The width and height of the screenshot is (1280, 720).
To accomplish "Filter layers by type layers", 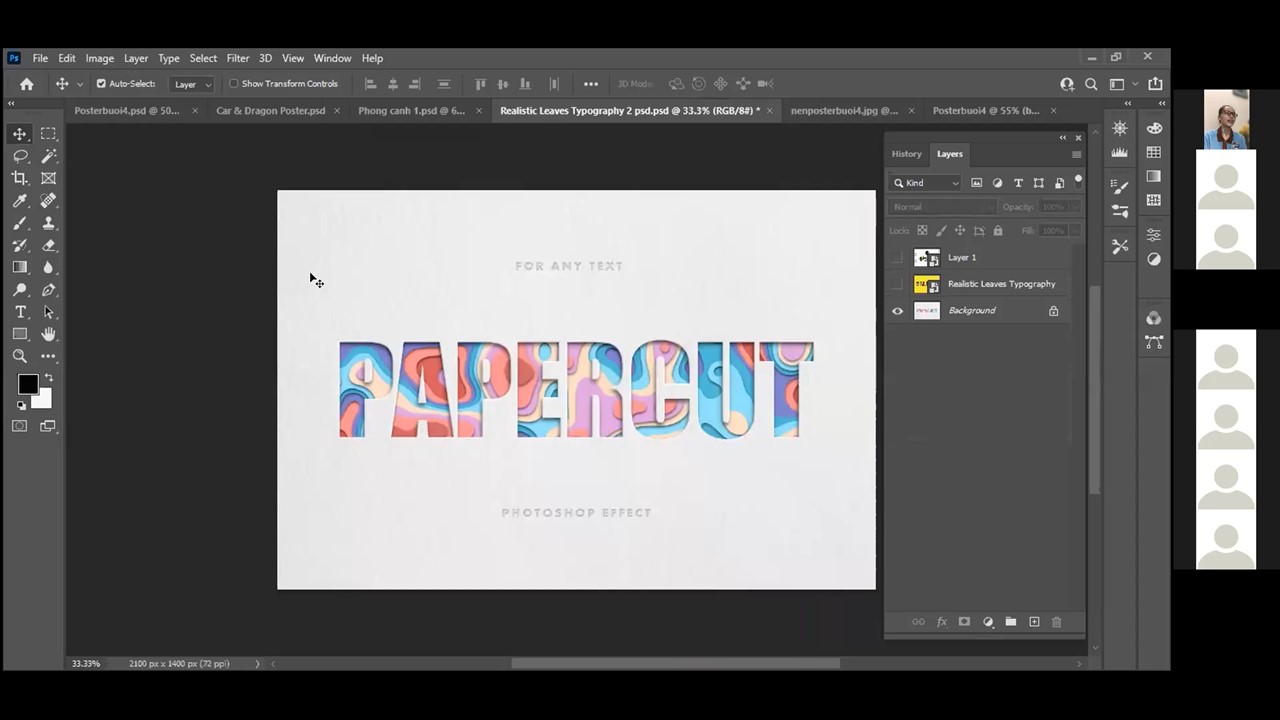I will (x=1018, y=183).
